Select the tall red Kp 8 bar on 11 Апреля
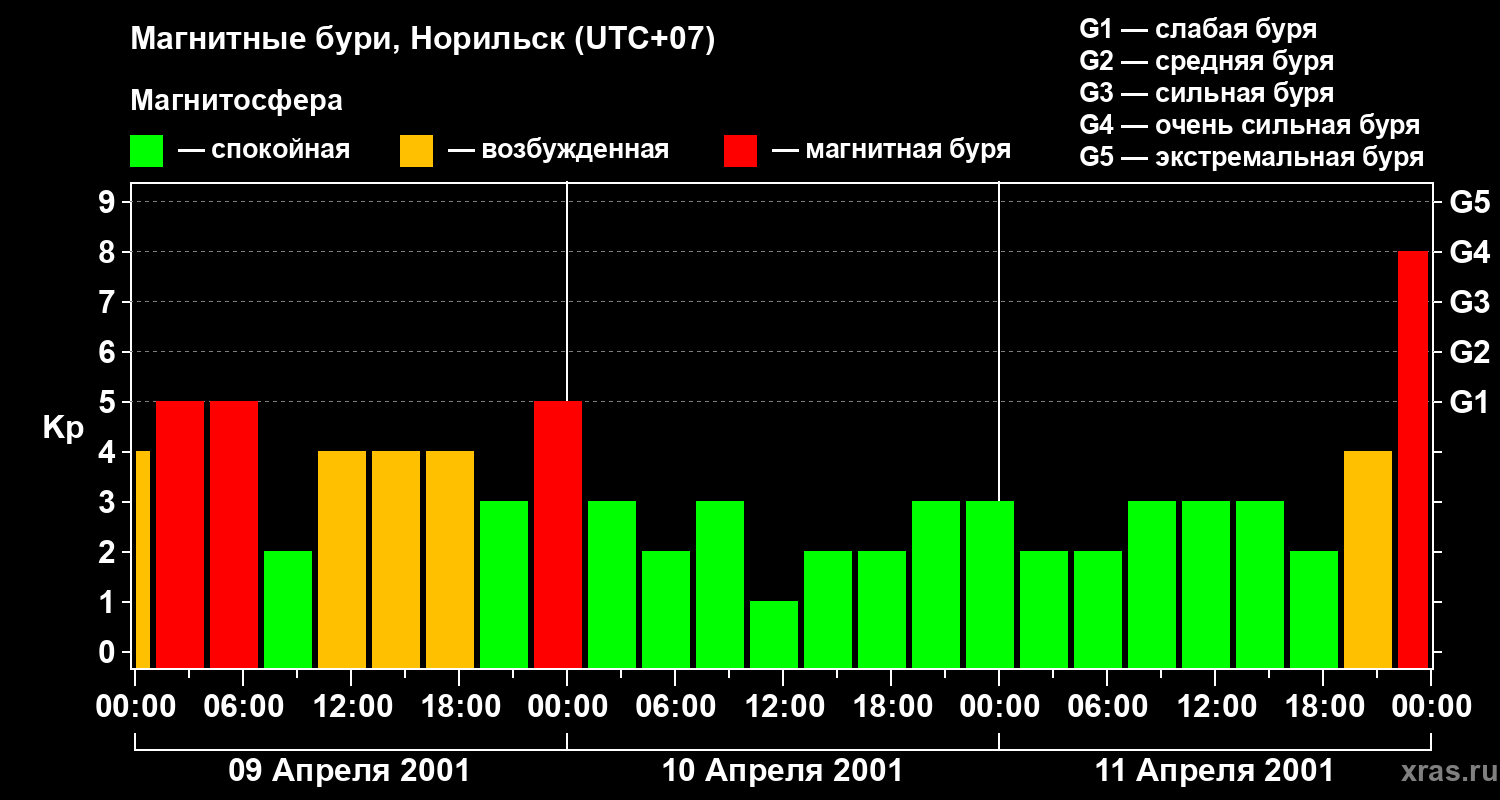The height and width of the screenshot is (800, 1500). [x=1413, y=459]
